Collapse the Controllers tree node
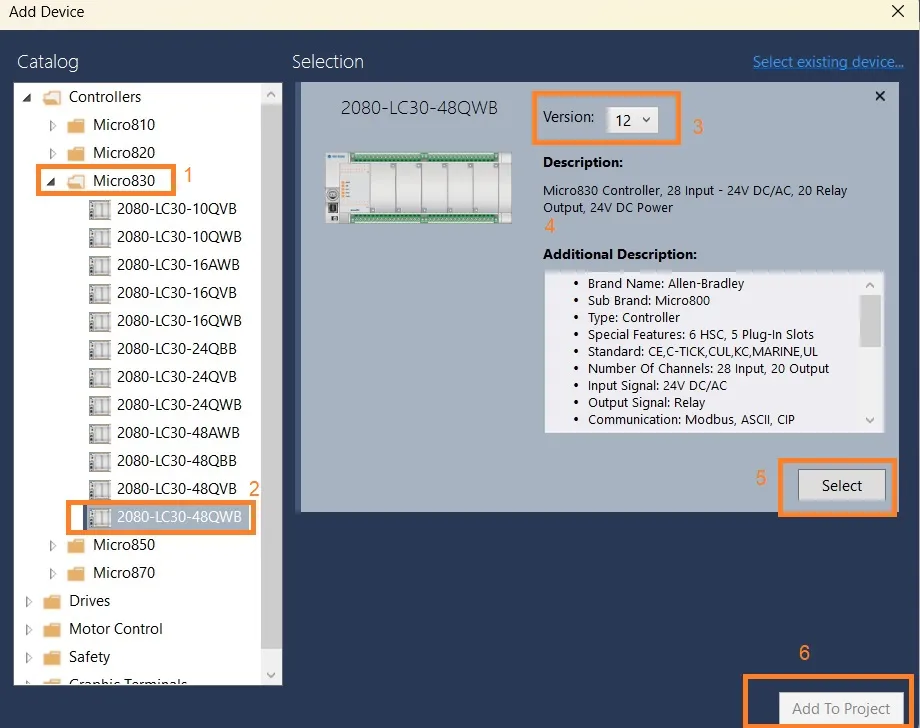Screen dimensions: 920x728 pos(28,97)
